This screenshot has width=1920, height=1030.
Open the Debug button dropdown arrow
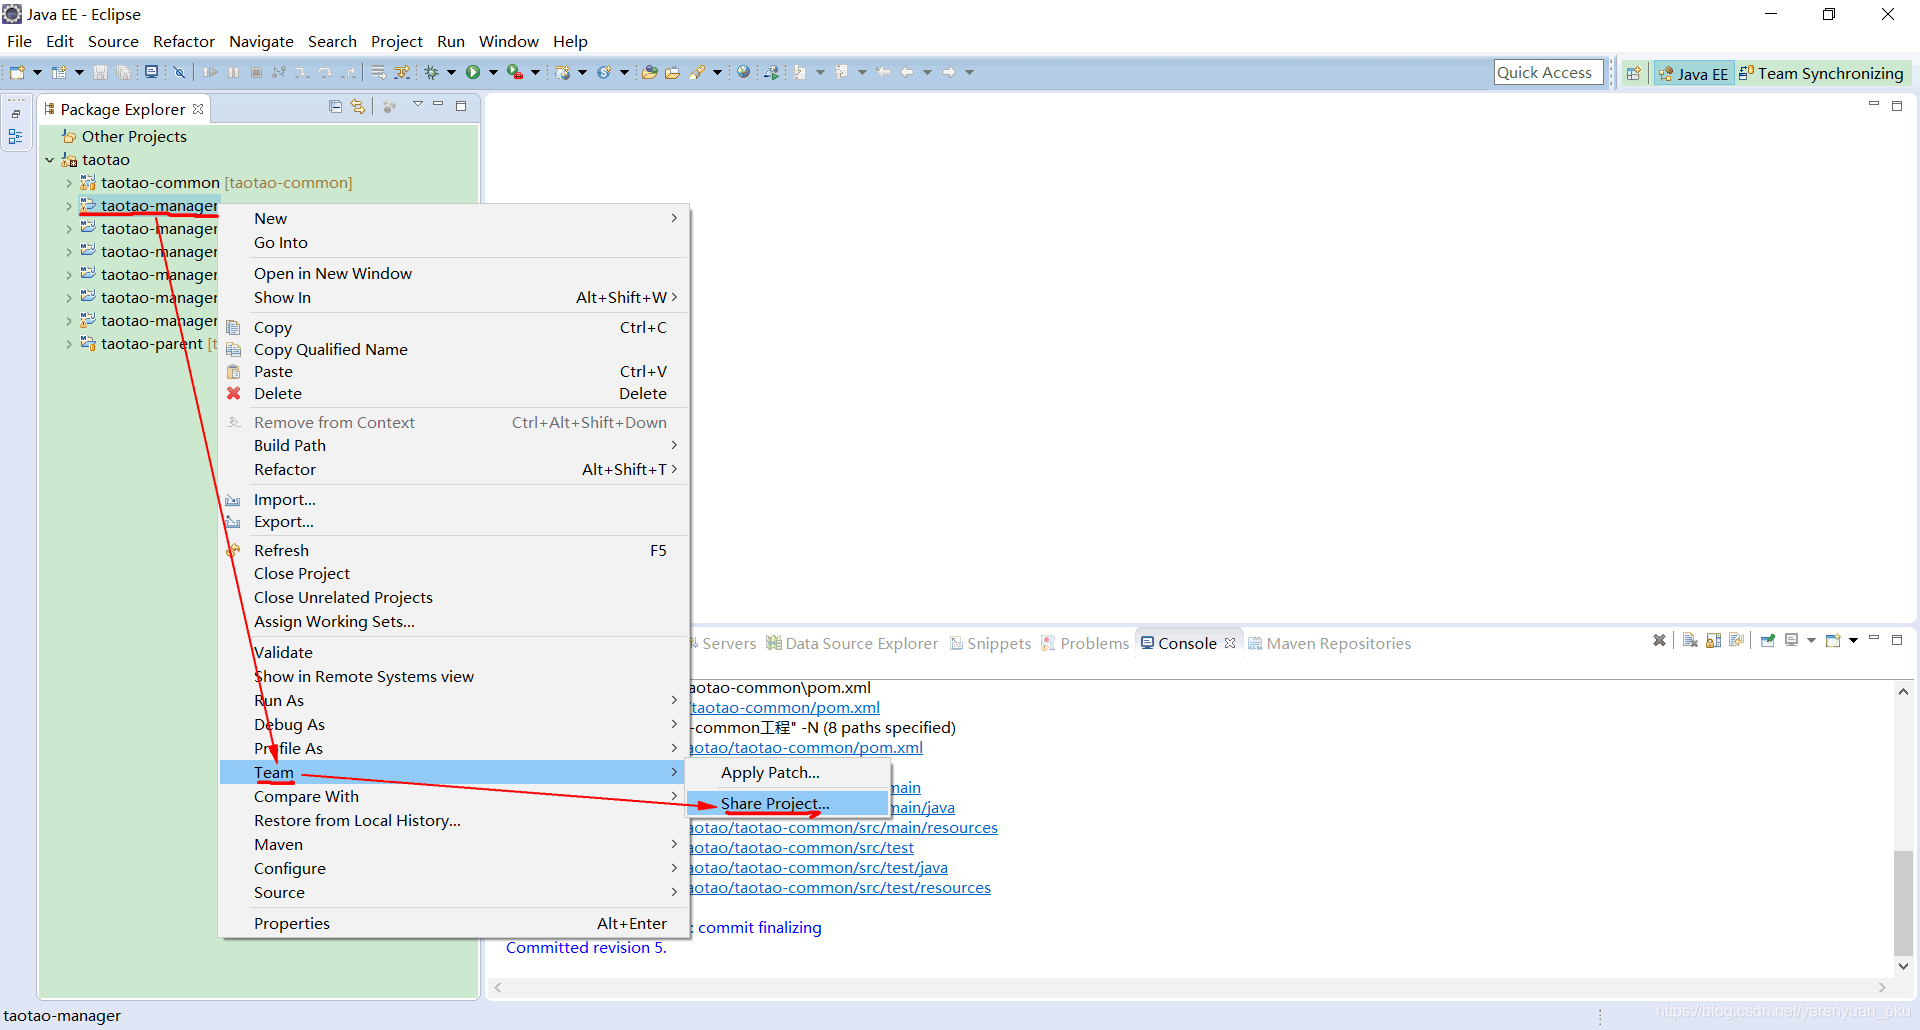(451, 72)
